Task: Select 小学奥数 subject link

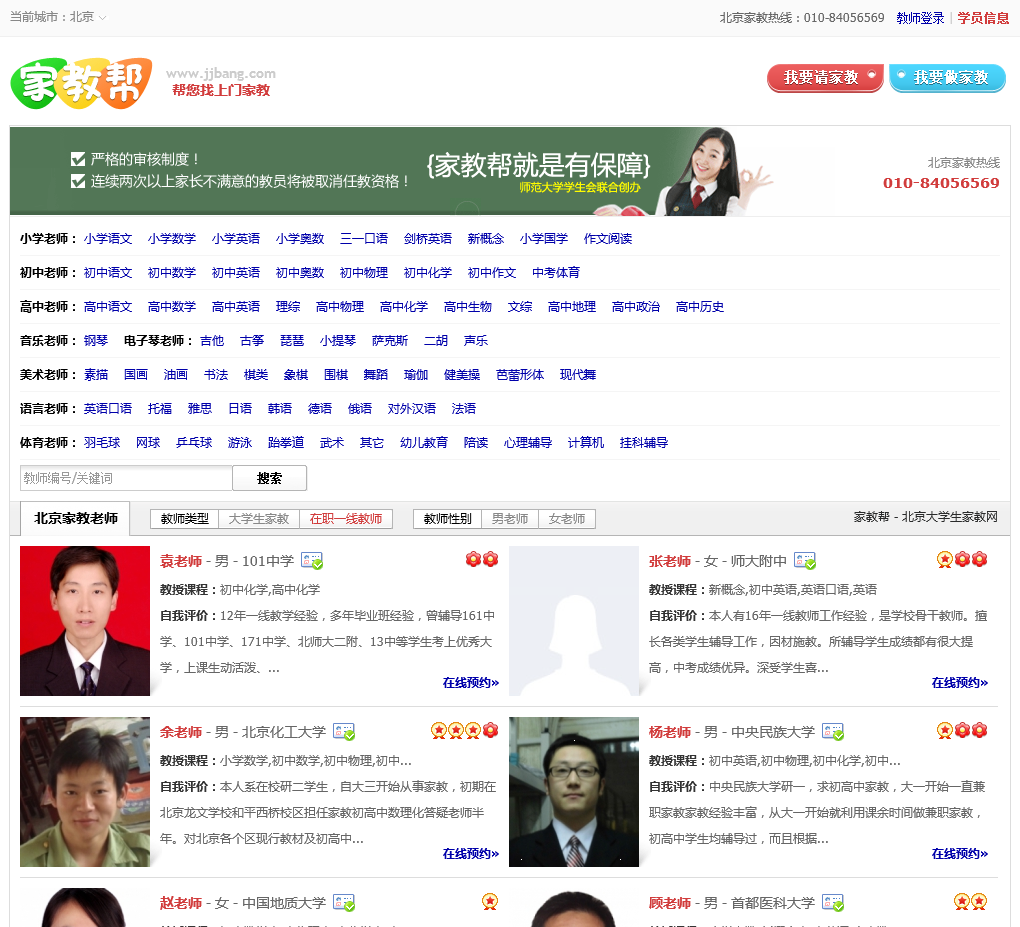Action: [300, 239]
